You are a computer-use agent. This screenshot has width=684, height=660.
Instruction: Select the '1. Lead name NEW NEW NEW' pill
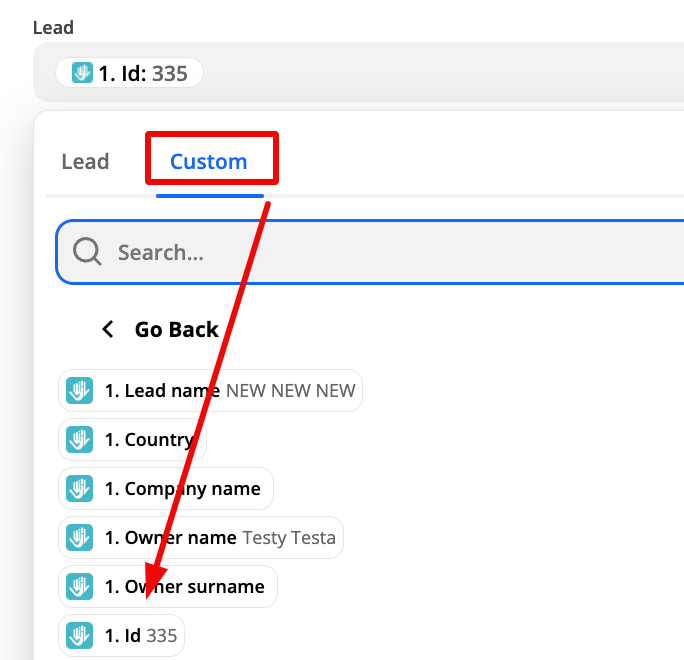point(210,390)
